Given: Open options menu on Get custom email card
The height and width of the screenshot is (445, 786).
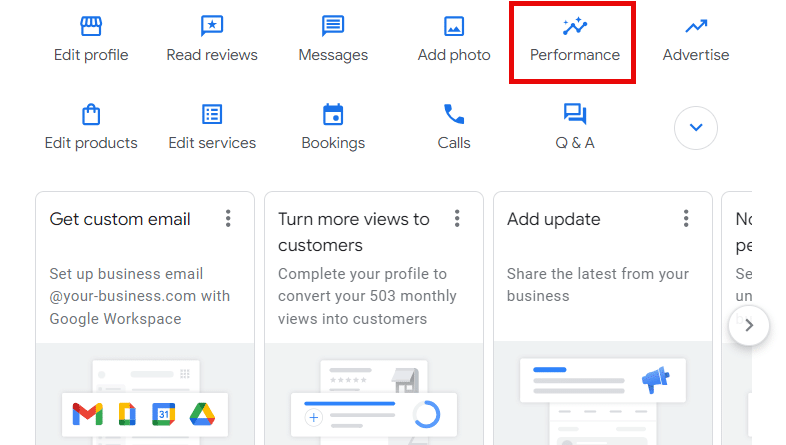Looking at the screenshot, I should [x=228, y=218].
